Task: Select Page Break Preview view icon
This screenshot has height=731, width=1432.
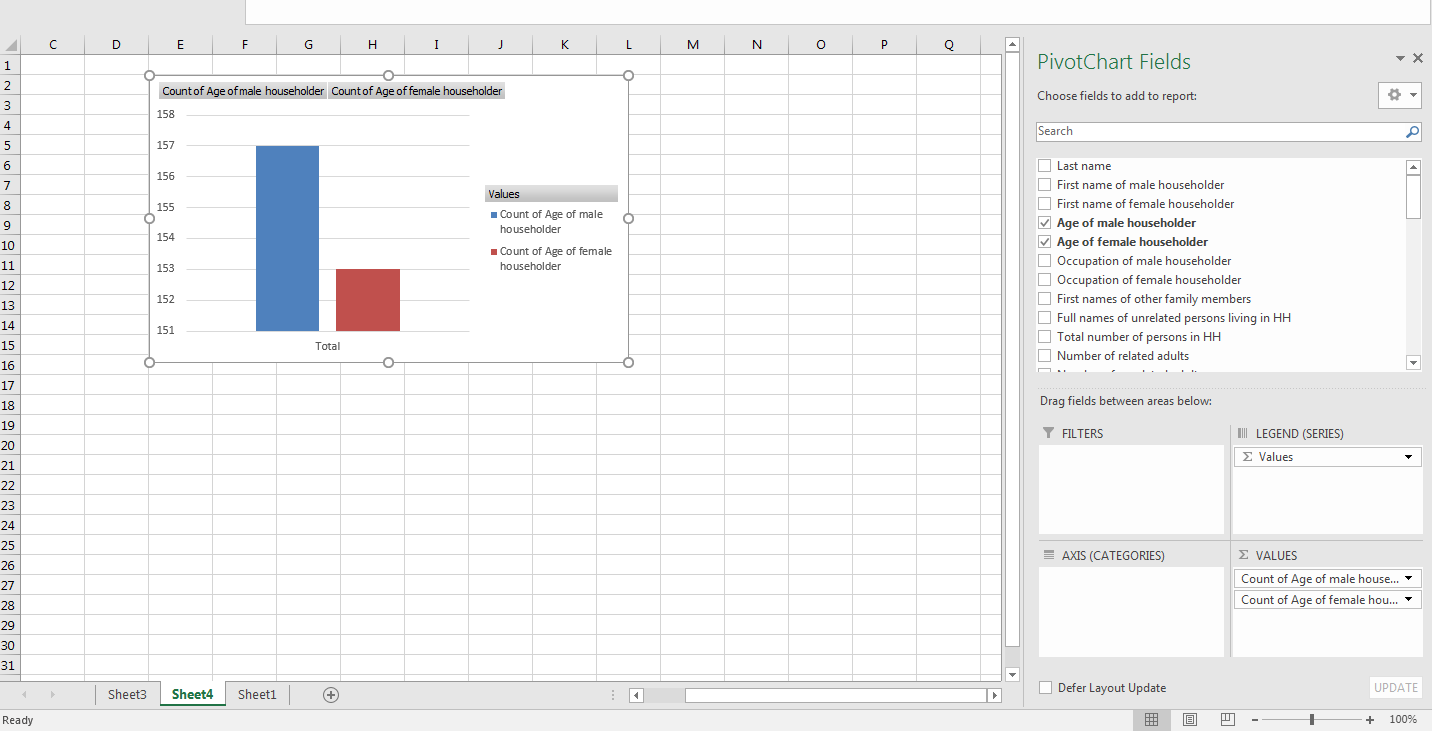Action: tap(1227, 720)
